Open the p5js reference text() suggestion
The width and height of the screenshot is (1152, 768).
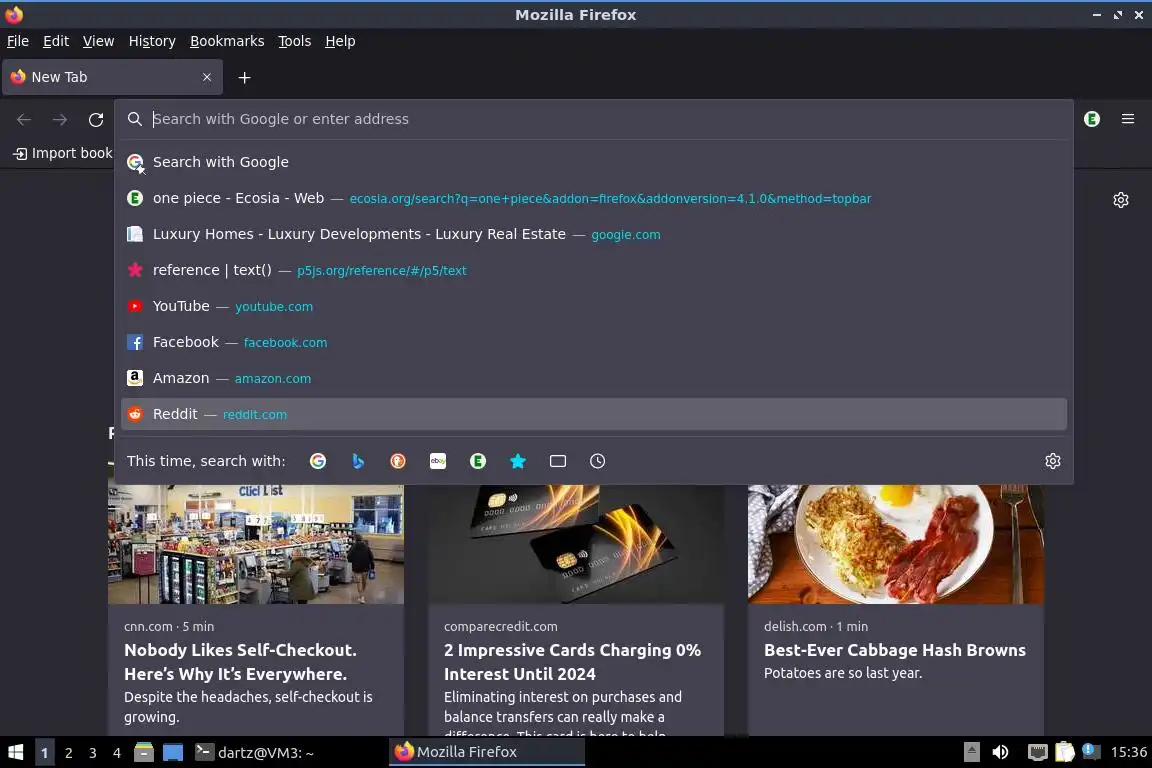pyautogui.click(x=594, y=270)
